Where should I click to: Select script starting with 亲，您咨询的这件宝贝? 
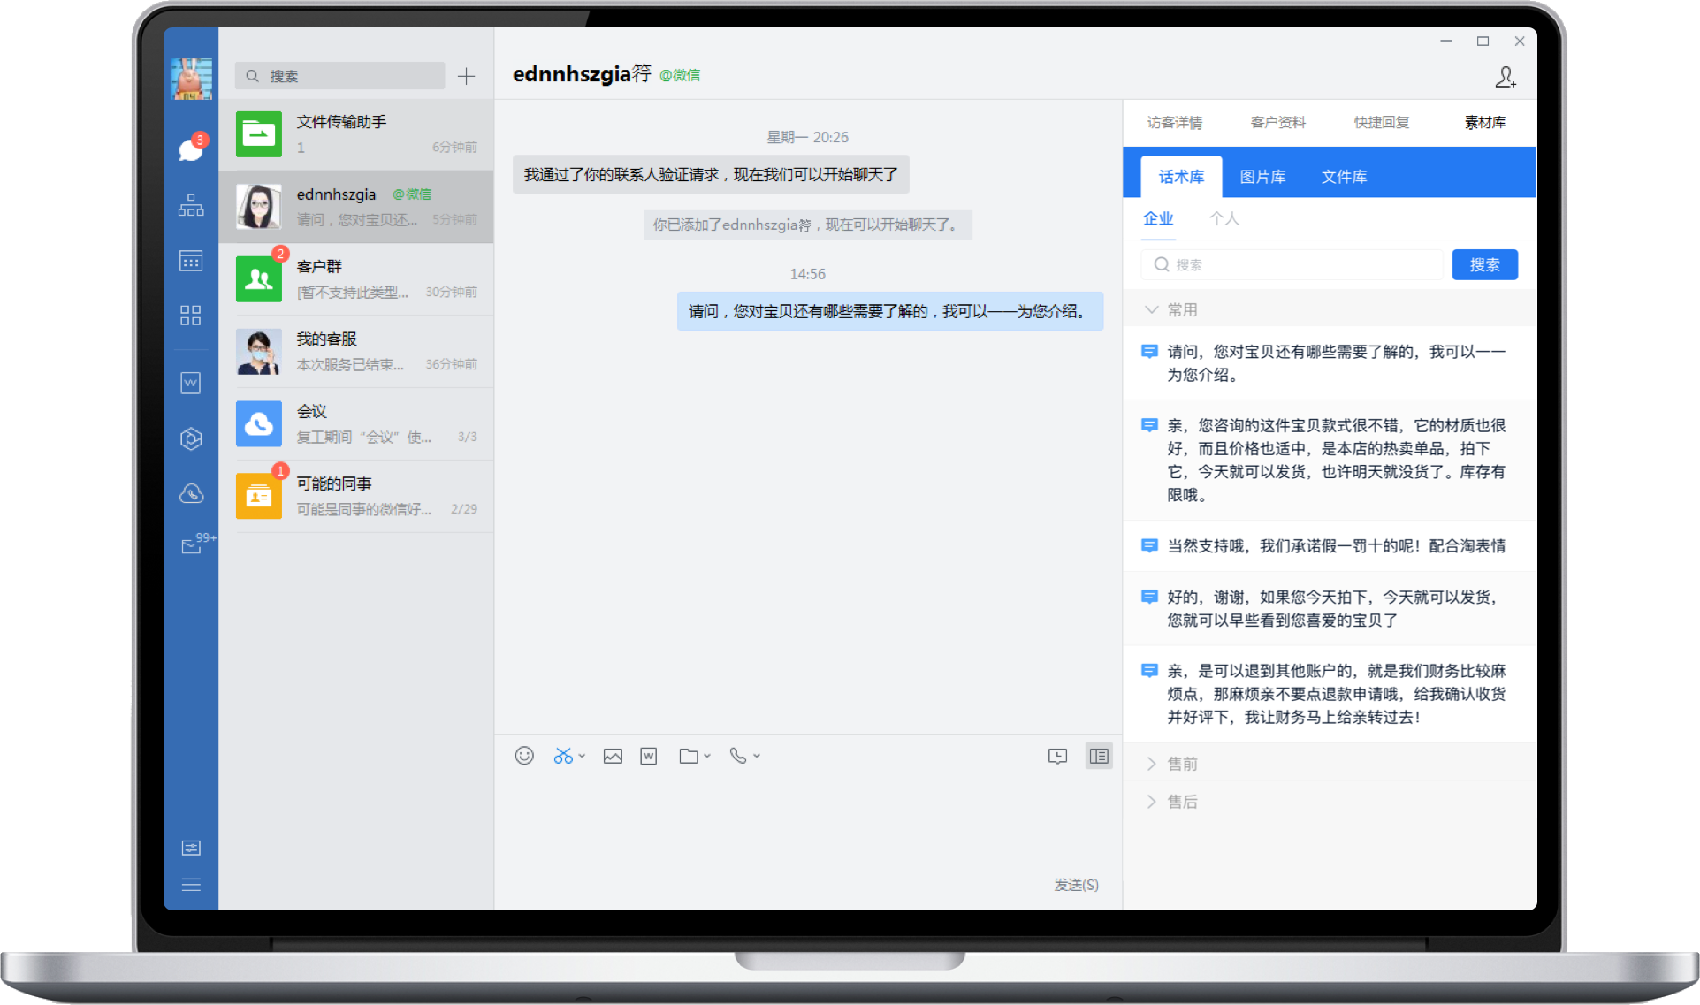coord(1330,460)
